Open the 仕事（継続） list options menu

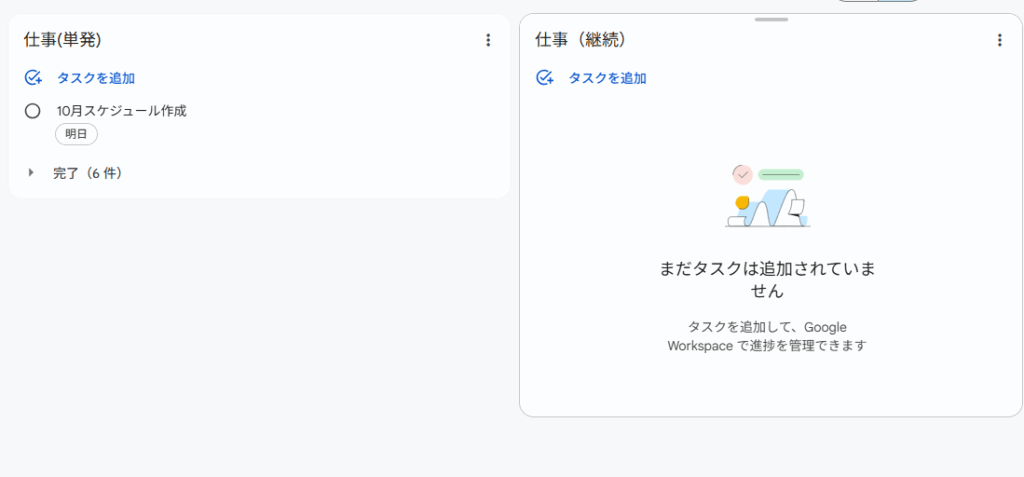[999, 40]
